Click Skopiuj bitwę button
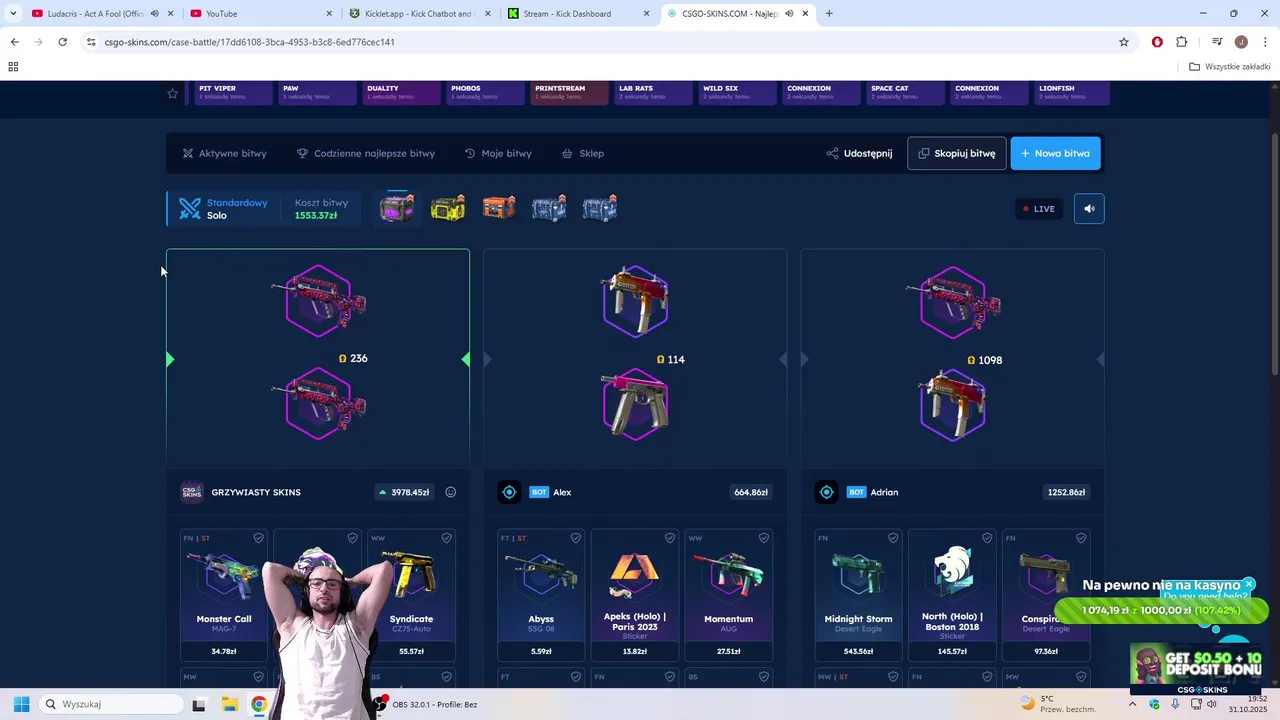Viewport: 1280px width, 720px height. (x=957, y=153)
